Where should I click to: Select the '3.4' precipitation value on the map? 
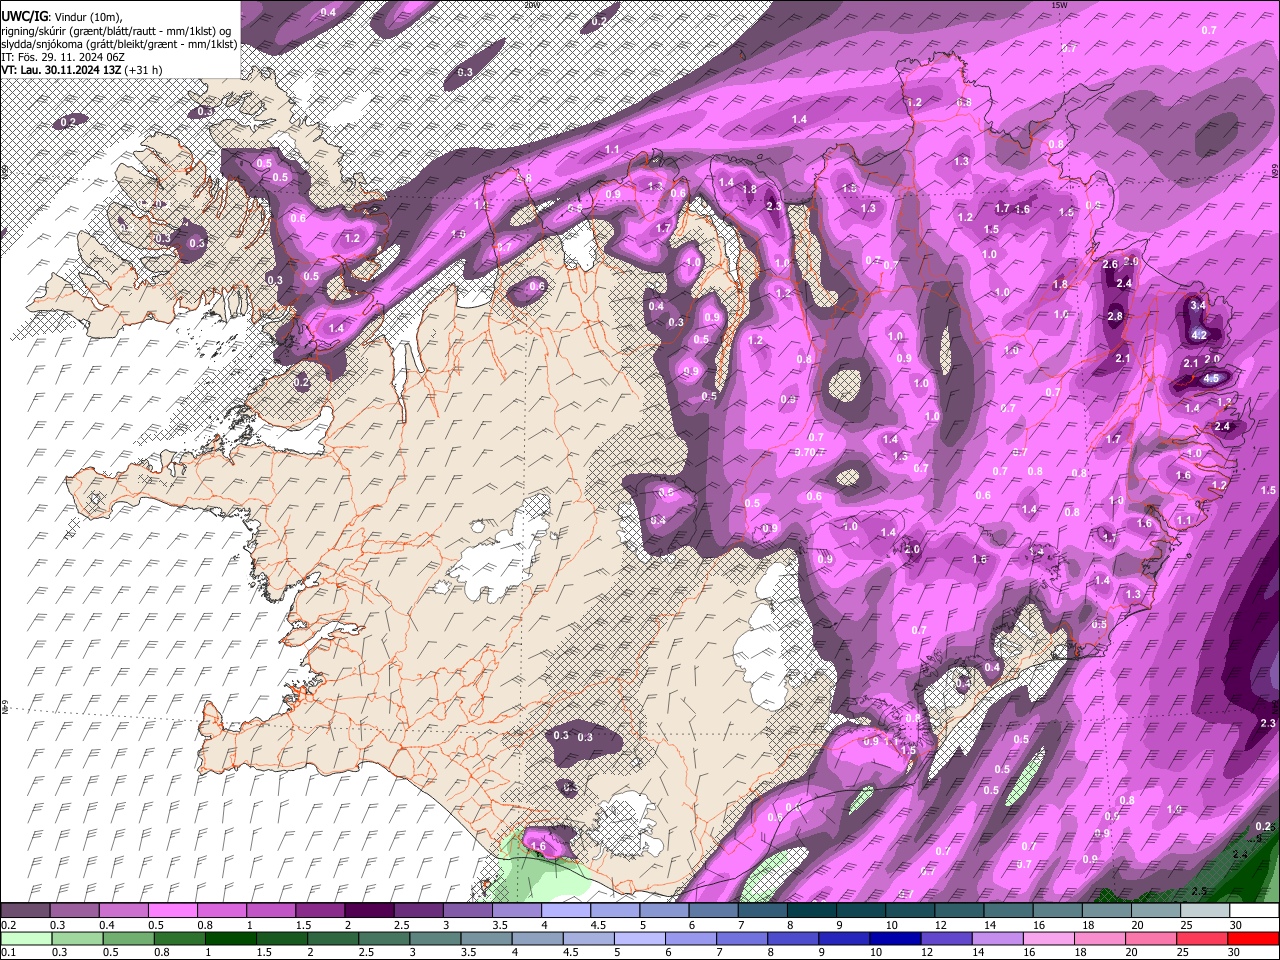1198,304
